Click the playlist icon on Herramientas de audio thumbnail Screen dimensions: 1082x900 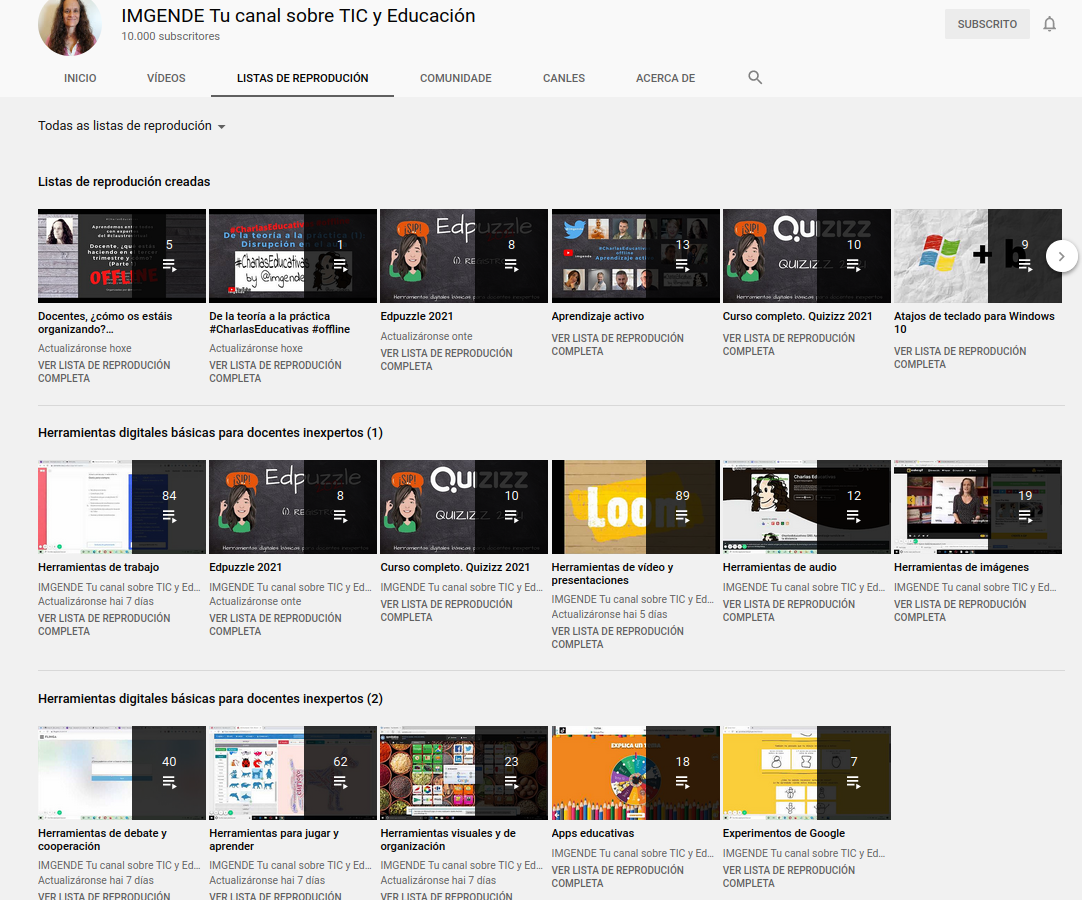click(x=853, y=516)
